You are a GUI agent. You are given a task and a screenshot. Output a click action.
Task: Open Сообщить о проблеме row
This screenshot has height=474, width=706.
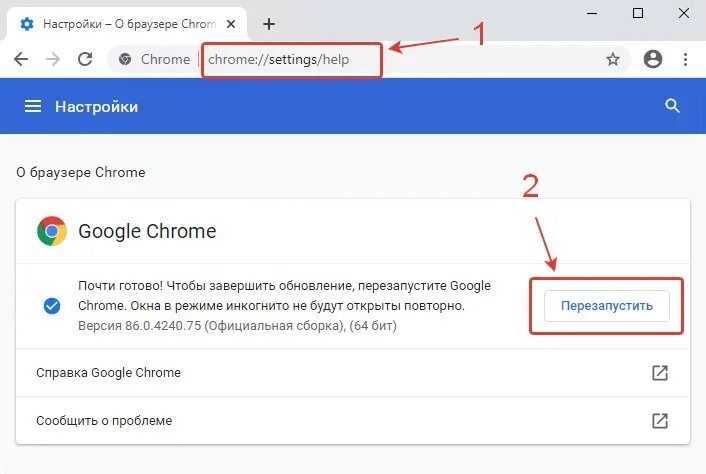tap(353, 421)
